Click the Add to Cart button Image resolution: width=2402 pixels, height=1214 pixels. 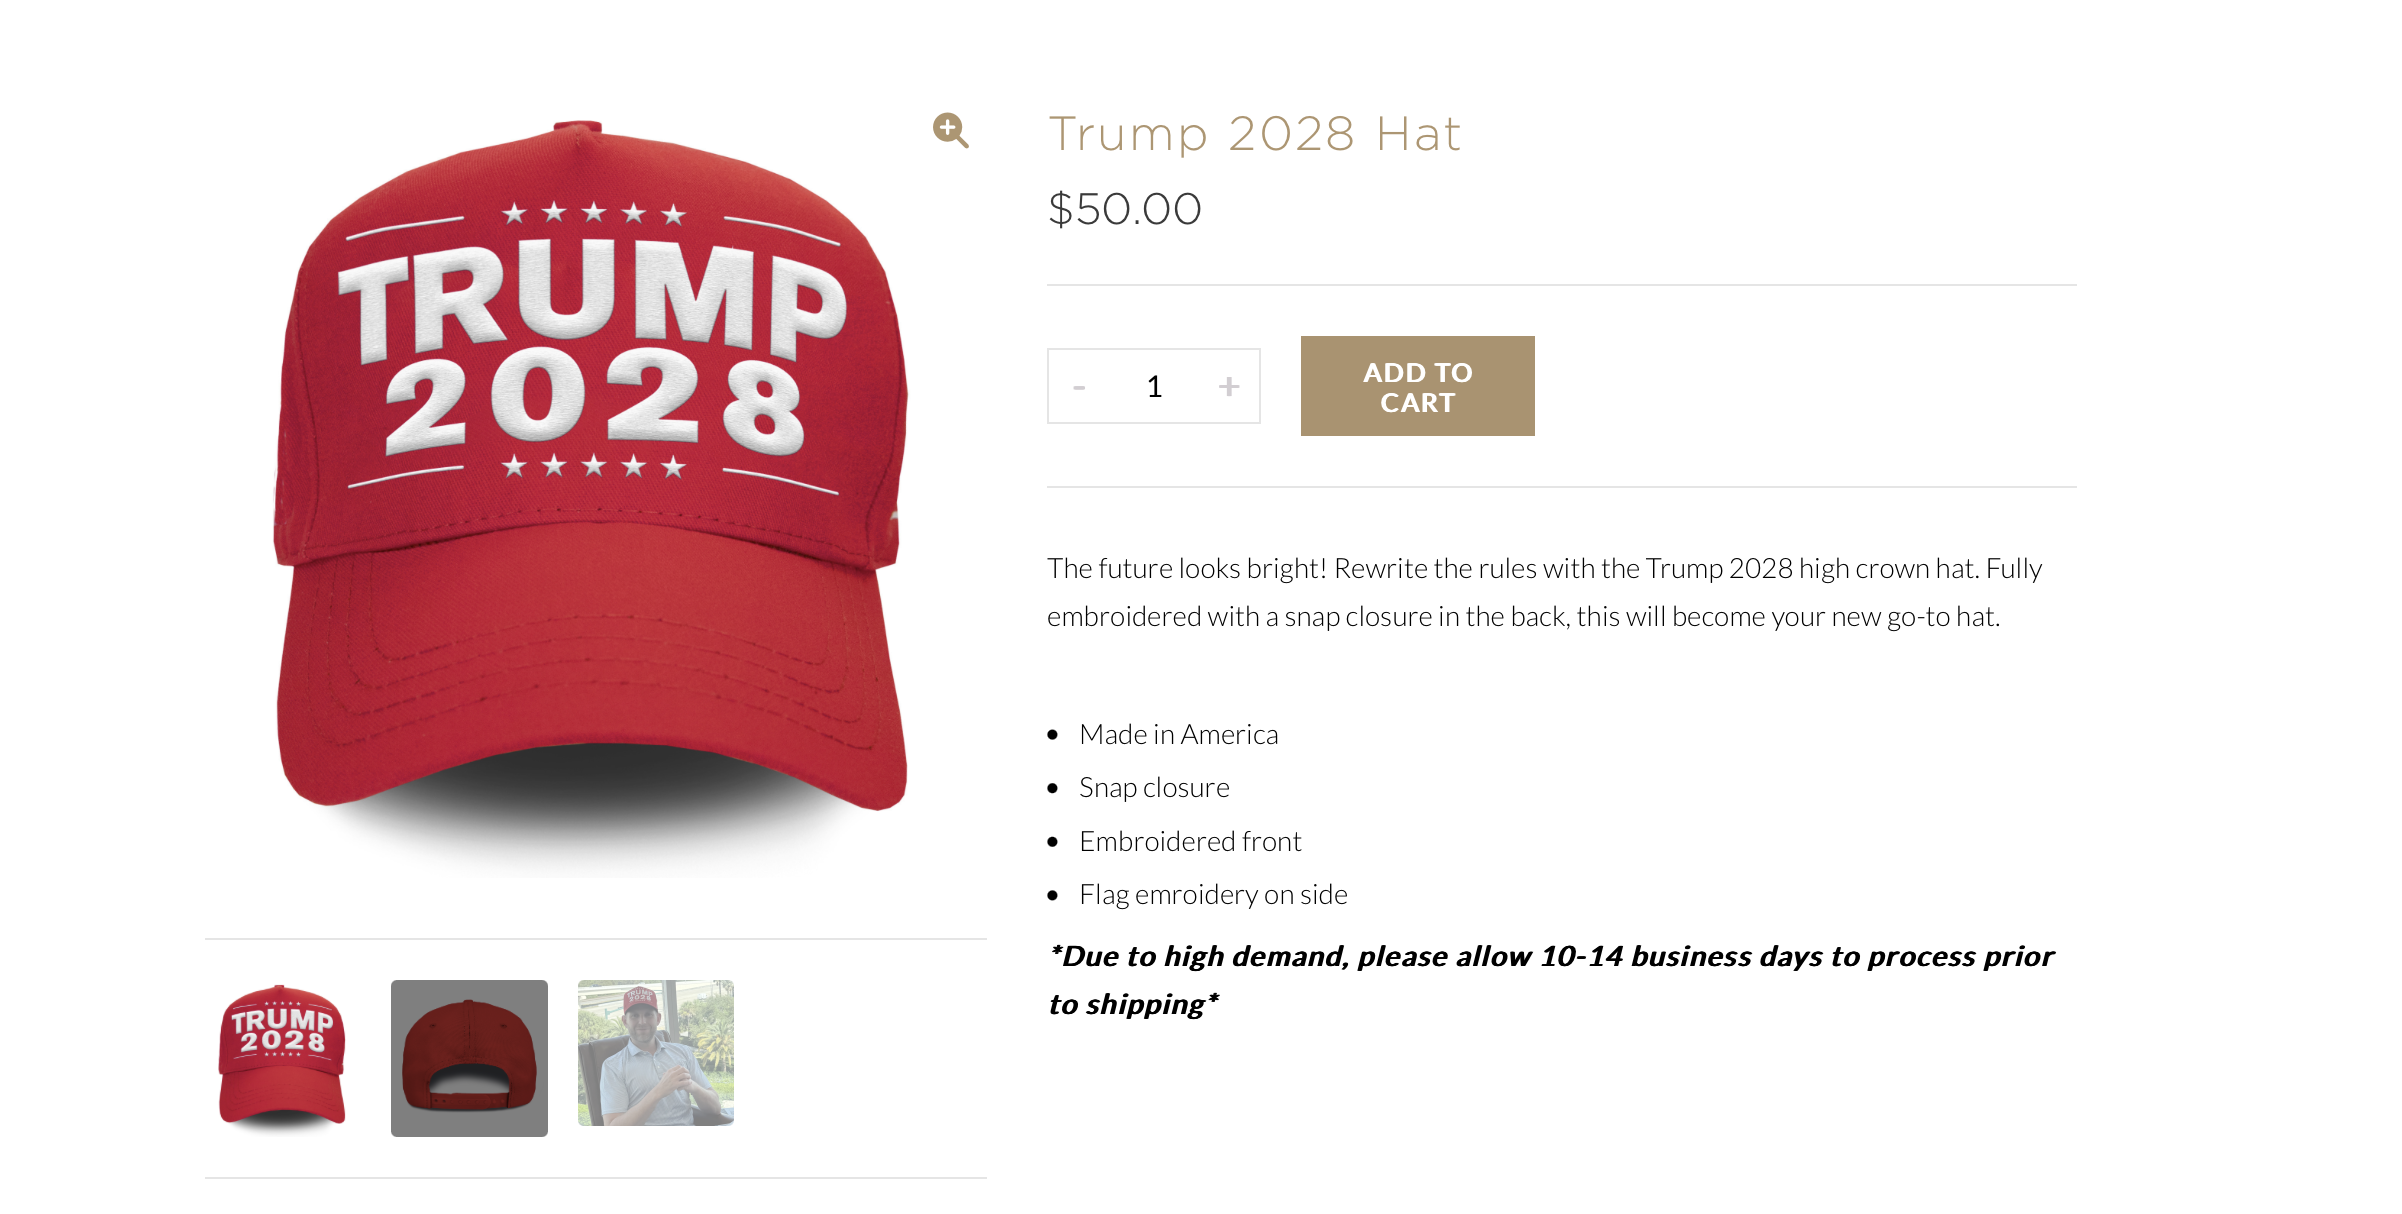tap(1417, 386)
